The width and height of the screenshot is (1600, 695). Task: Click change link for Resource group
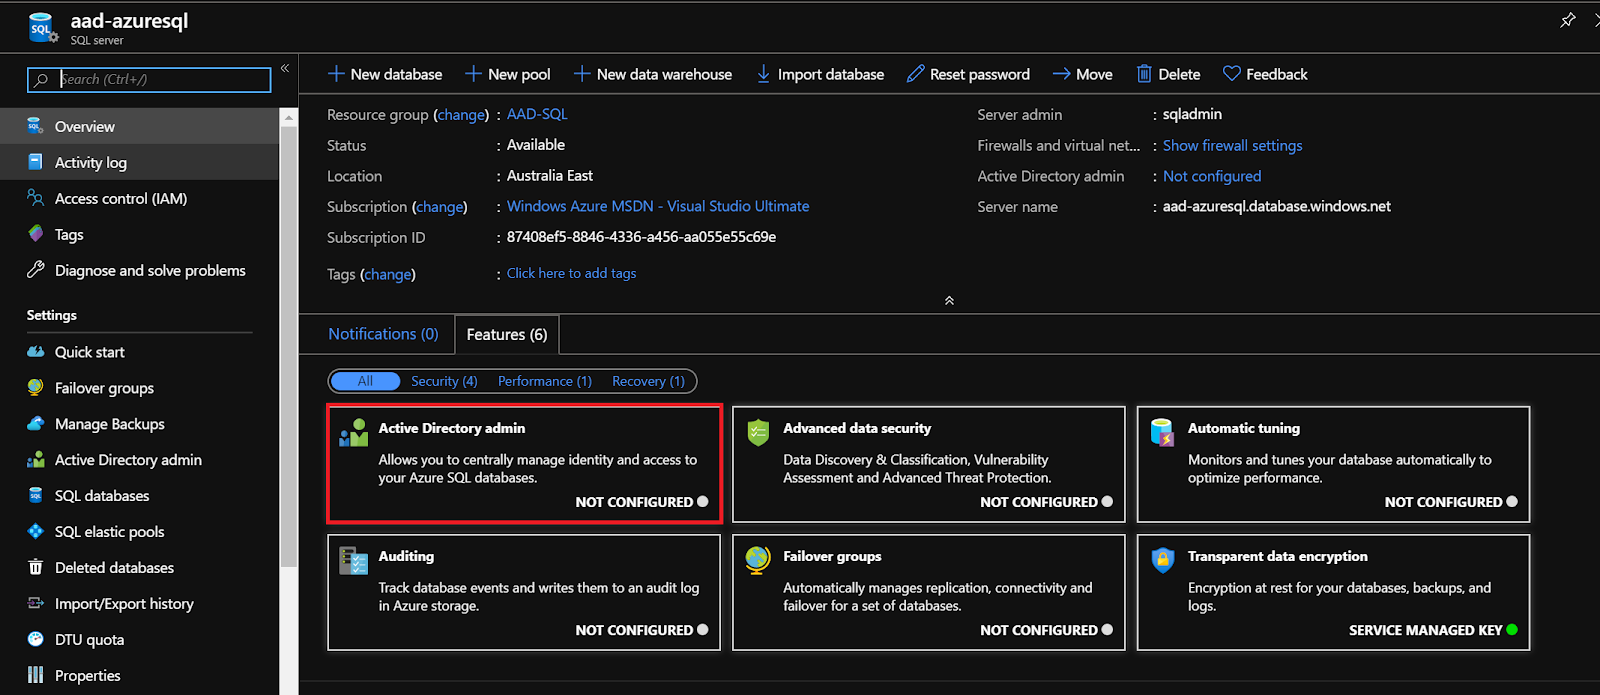[461, 115]
